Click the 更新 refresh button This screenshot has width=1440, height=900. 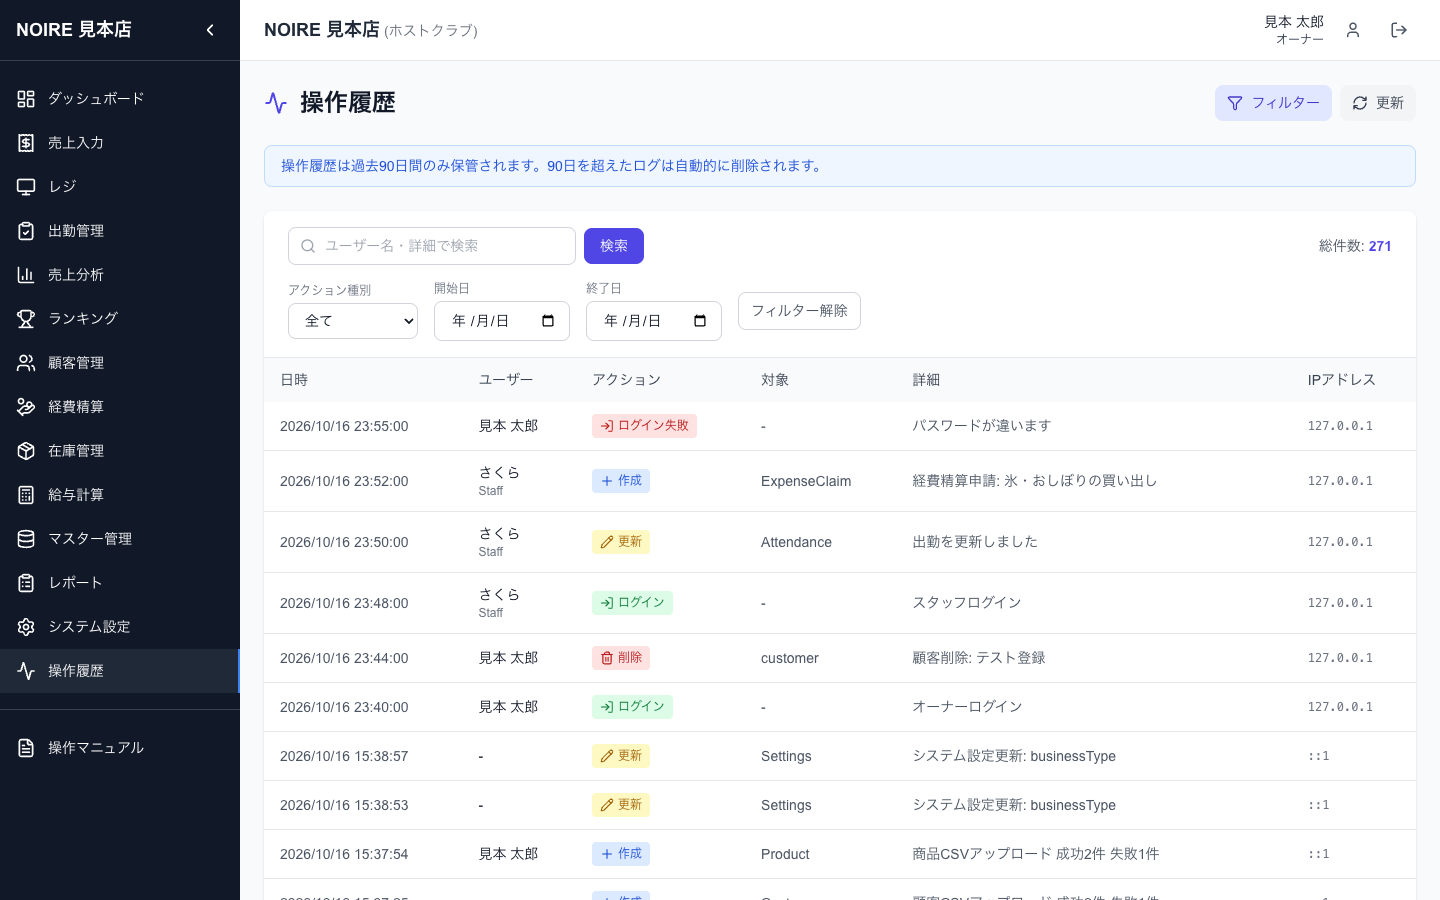1378,103
